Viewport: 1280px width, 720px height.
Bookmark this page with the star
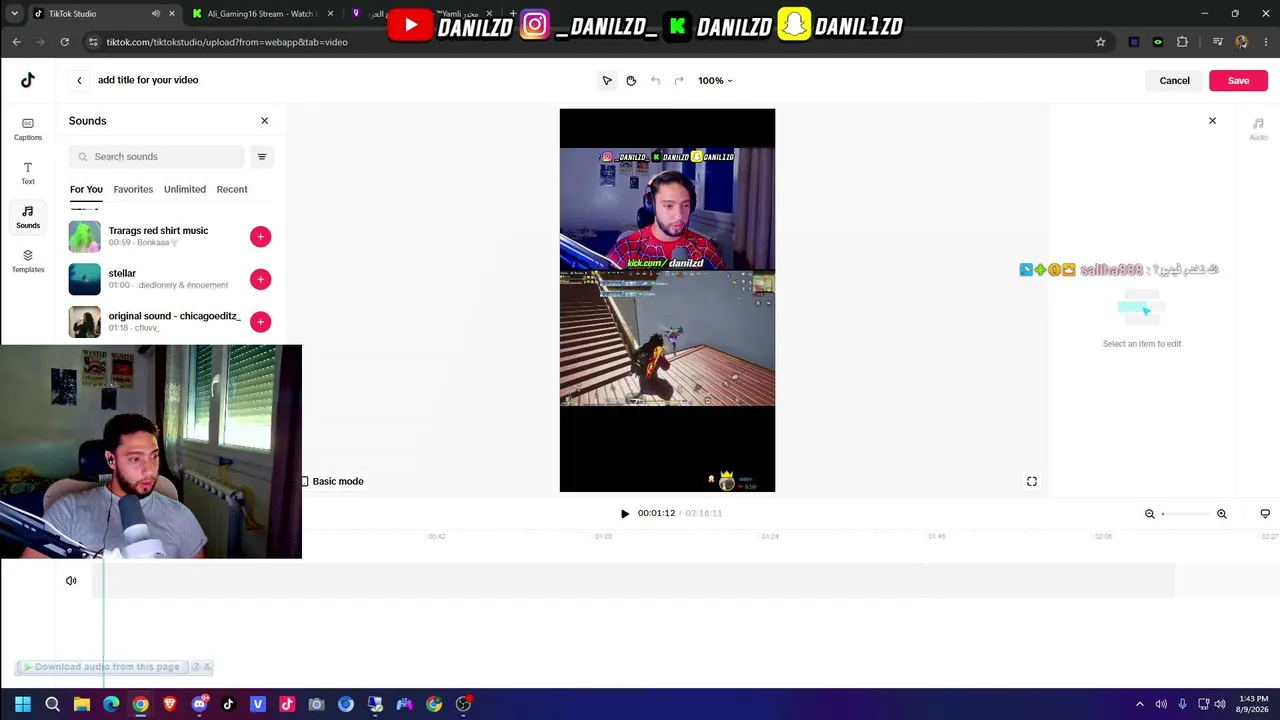[x=1100, y=42]
